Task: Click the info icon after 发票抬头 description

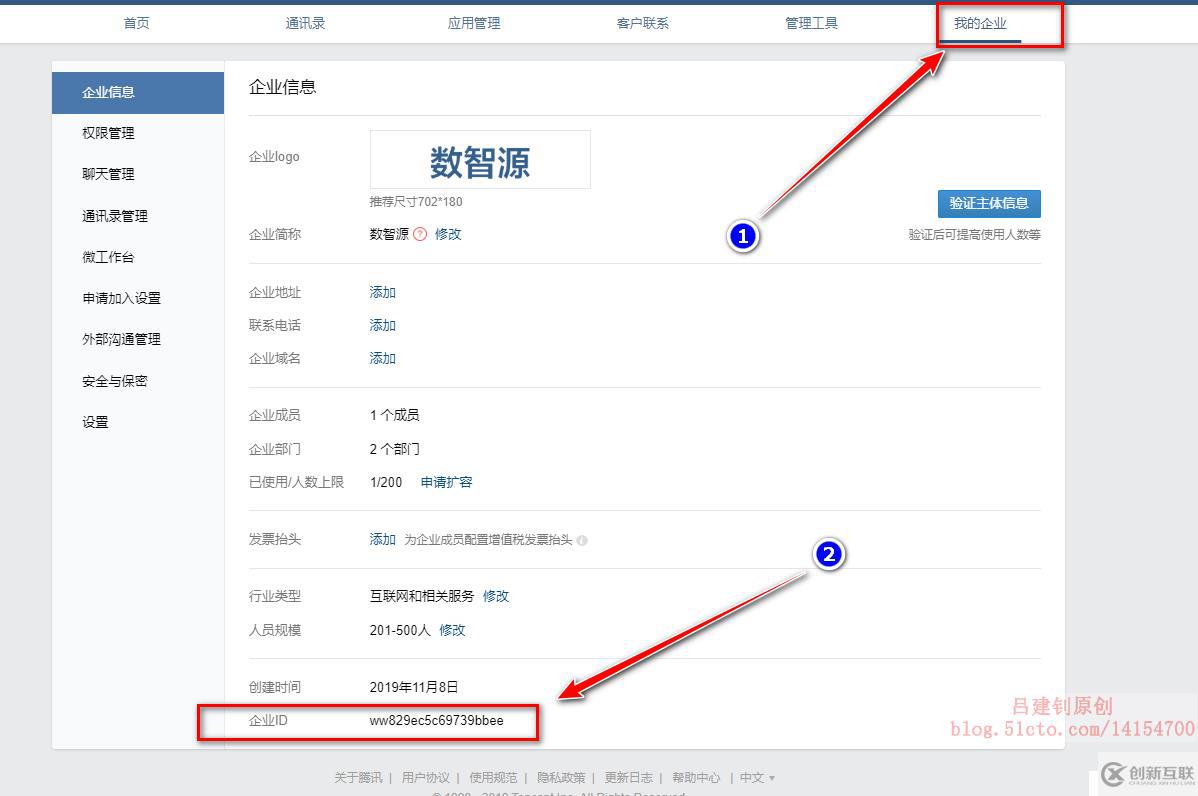Action: click(x=582, y=539)
